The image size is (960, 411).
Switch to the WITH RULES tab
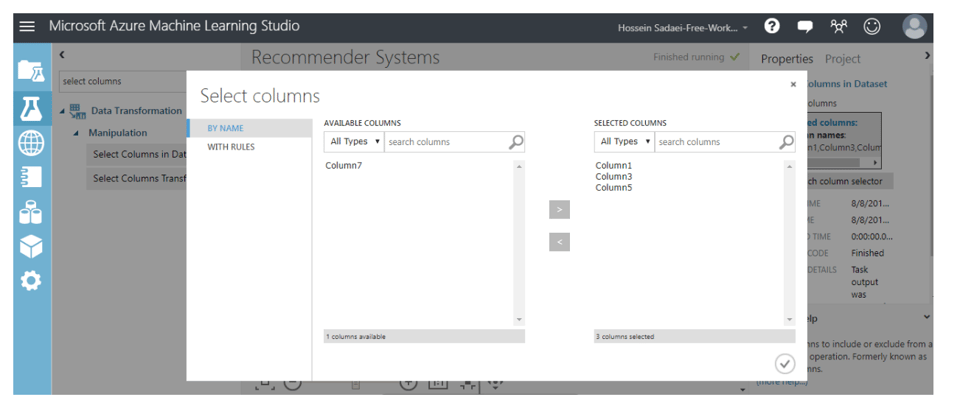[x=231, y=147]
